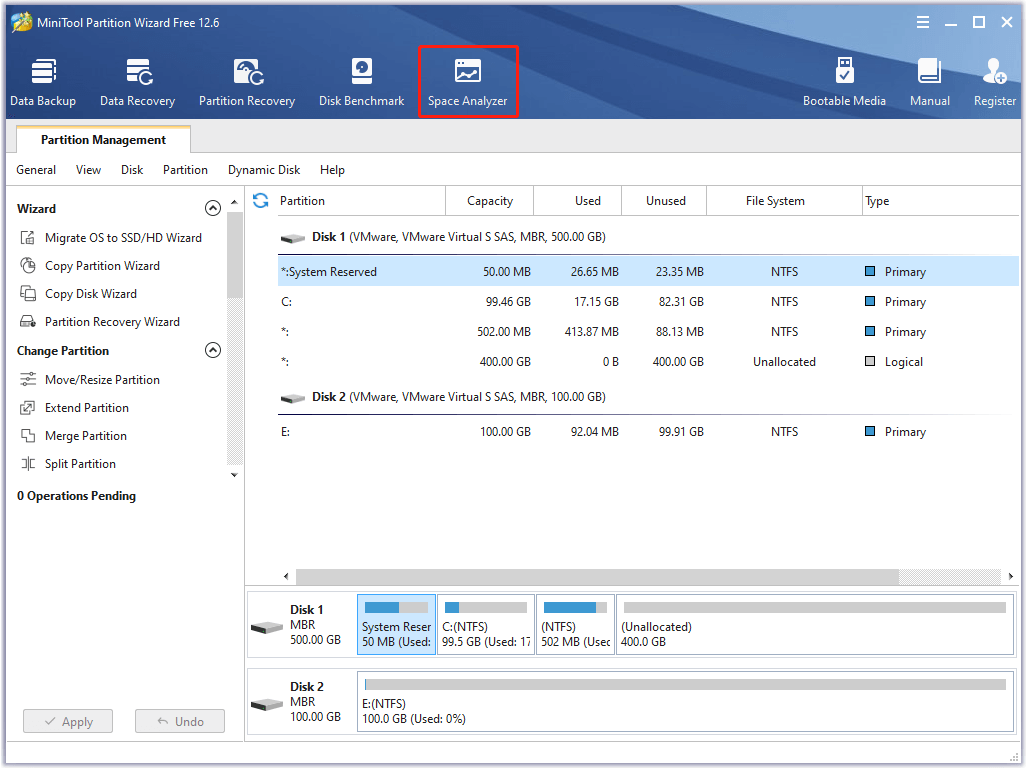Select the C: partition row
The image size is (1027, 769).
point(648,302)
